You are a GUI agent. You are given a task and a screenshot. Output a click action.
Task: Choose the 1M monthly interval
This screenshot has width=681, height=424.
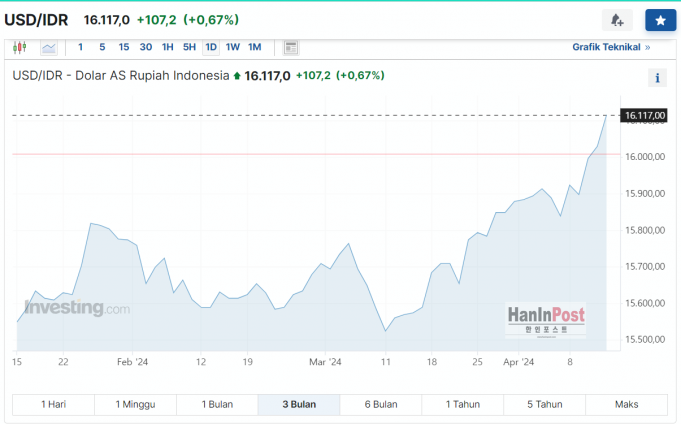[255, 47]
